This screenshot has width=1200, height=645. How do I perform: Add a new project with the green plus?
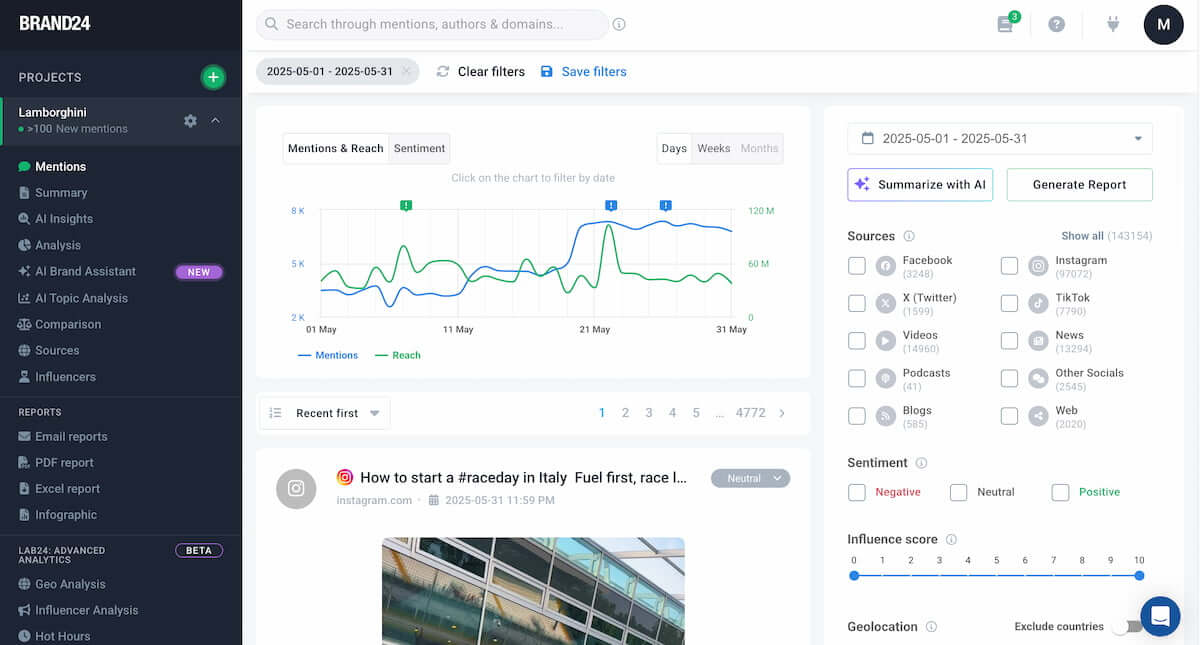213,76
